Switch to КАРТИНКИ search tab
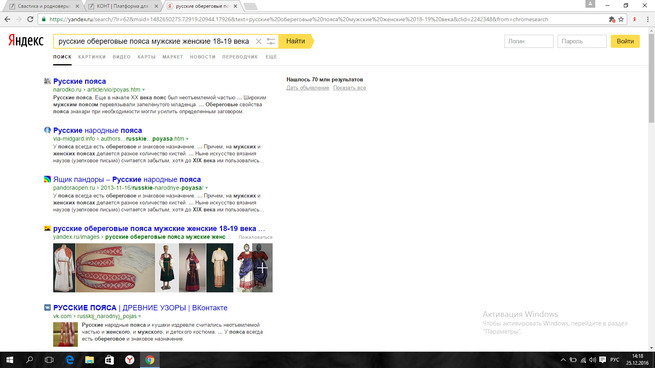 92,57
